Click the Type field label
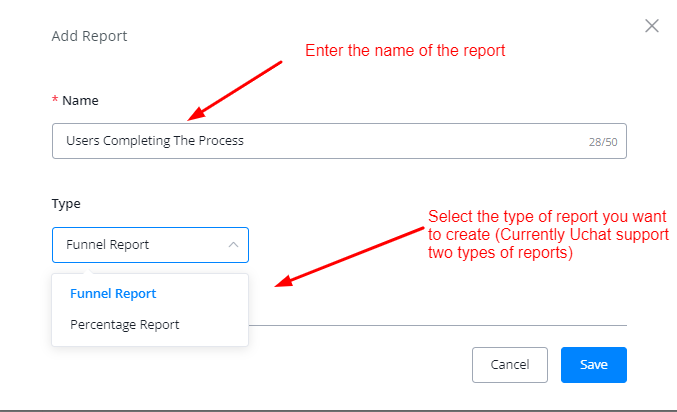This screenshot has height=412, width=677. coord(66,203)
